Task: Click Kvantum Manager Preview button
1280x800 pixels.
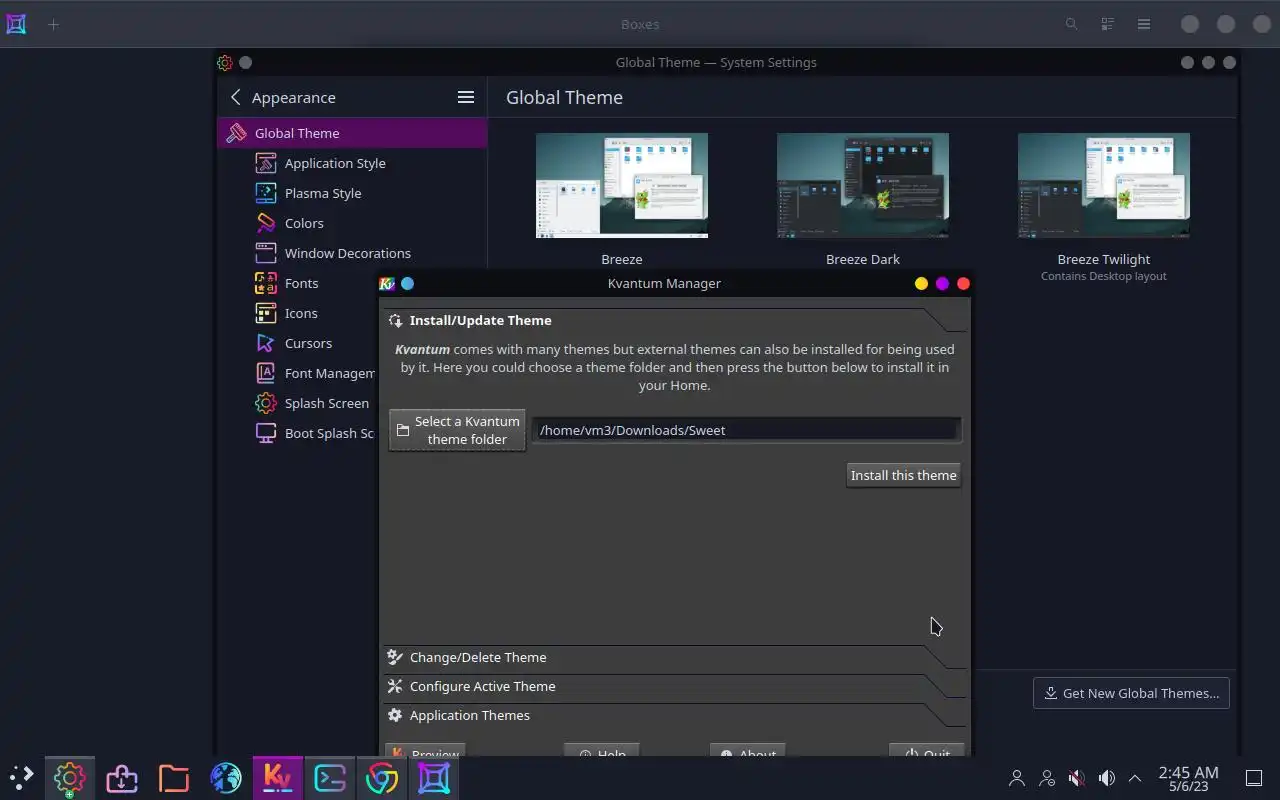Action: tap(425, 750)
